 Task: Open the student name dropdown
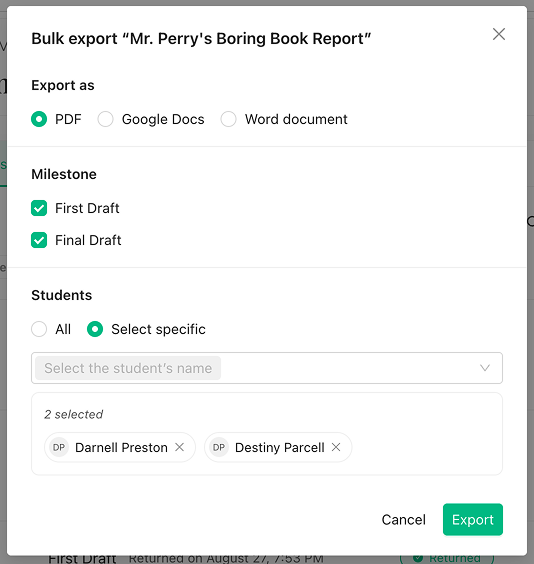point(267,368)
